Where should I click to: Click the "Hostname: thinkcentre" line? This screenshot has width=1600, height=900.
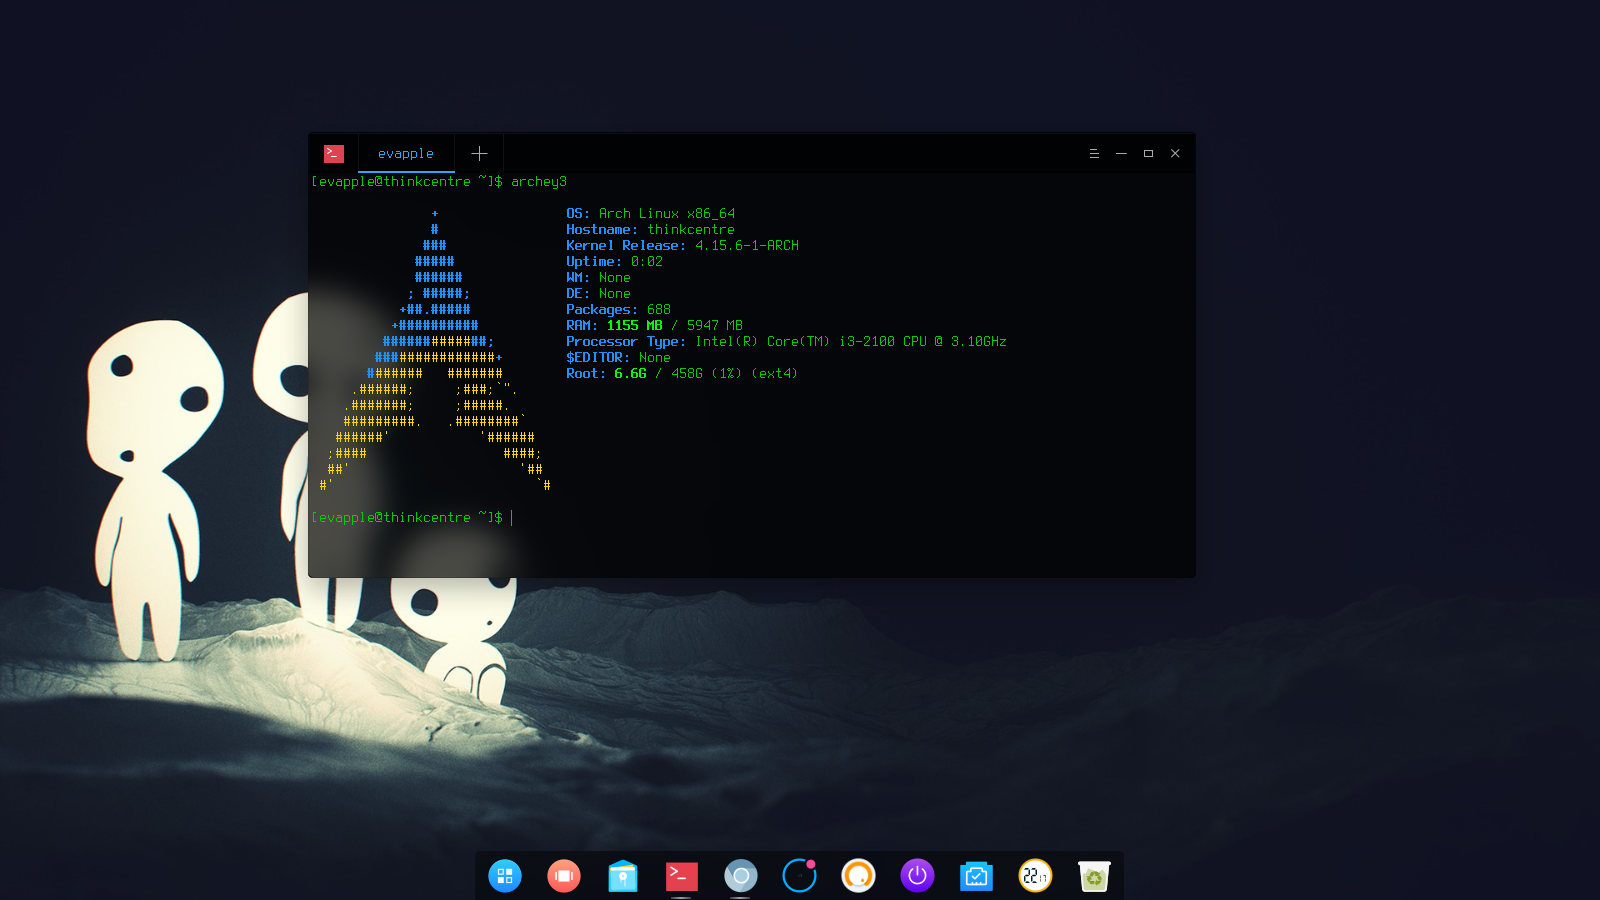[x=650, y=230]
